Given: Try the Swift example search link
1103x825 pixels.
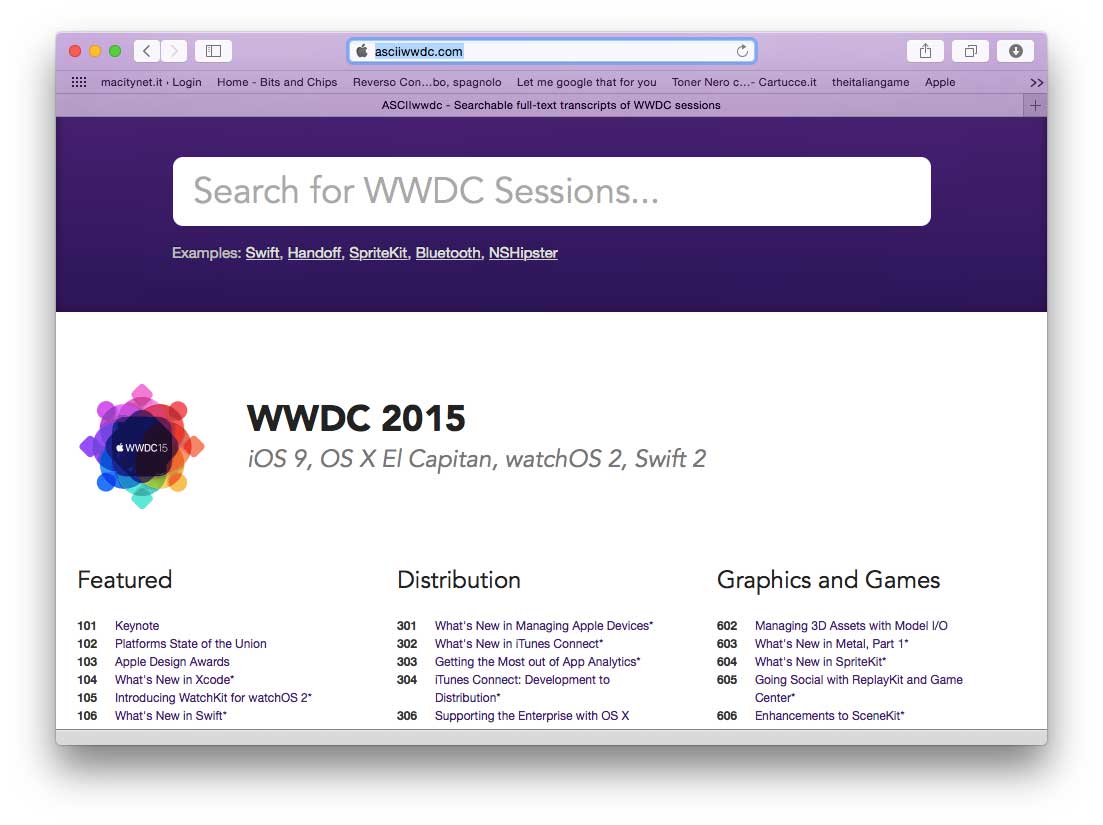Looking at the screenshot, I should coord(262,252).
